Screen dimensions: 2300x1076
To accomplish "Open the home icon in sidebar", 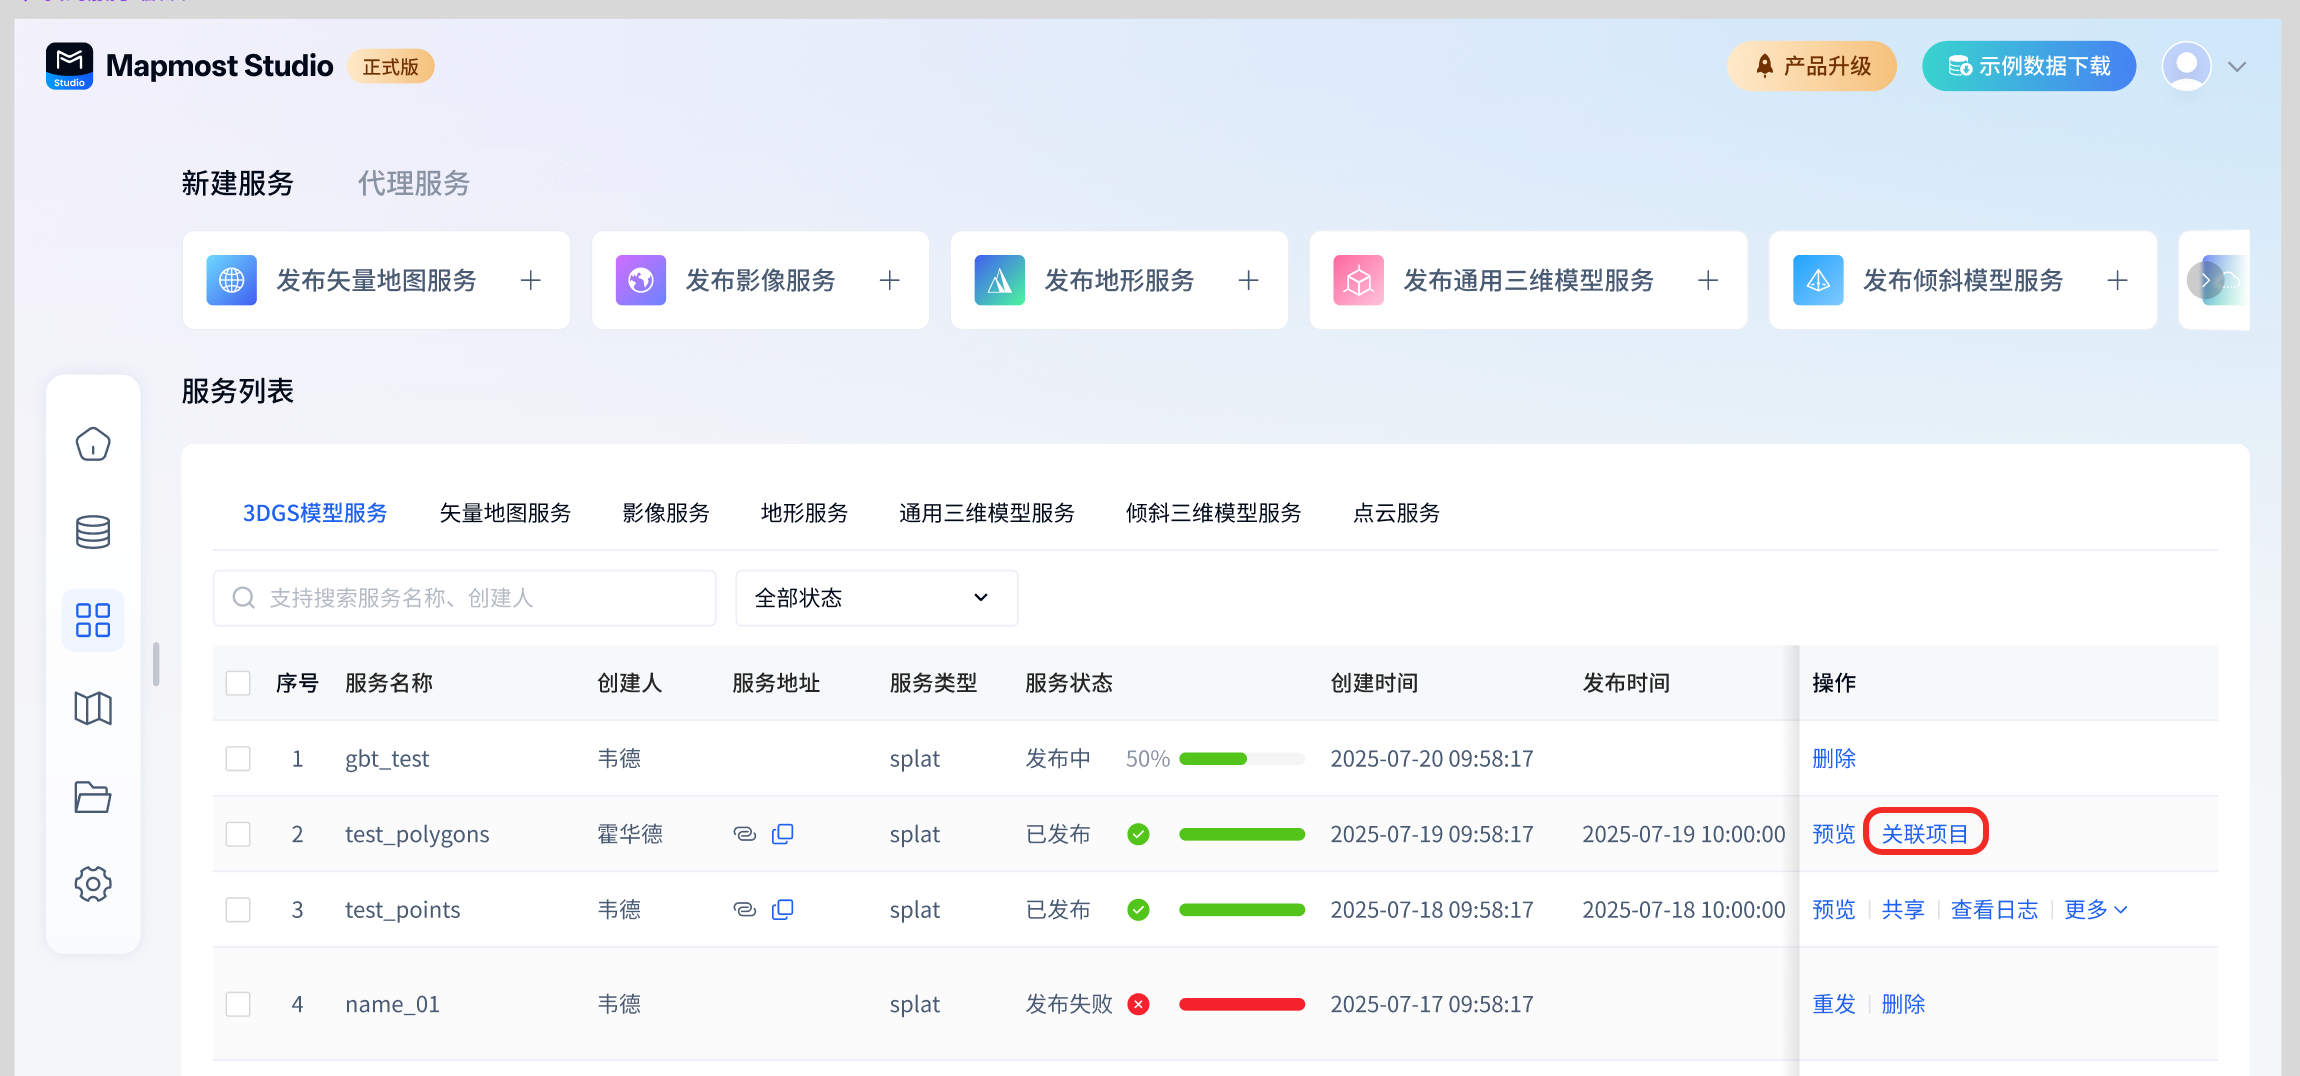I will coord(93,444).
